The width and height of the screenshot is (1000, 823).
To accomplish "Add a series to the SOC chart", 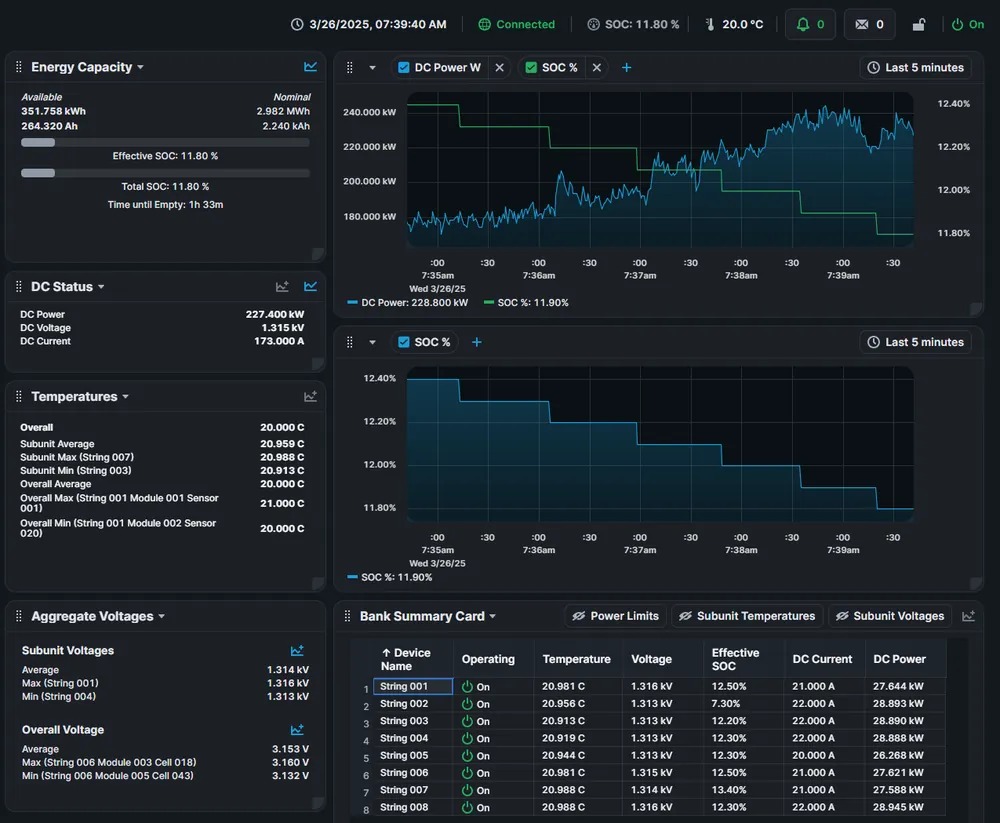I will (476, 342).
